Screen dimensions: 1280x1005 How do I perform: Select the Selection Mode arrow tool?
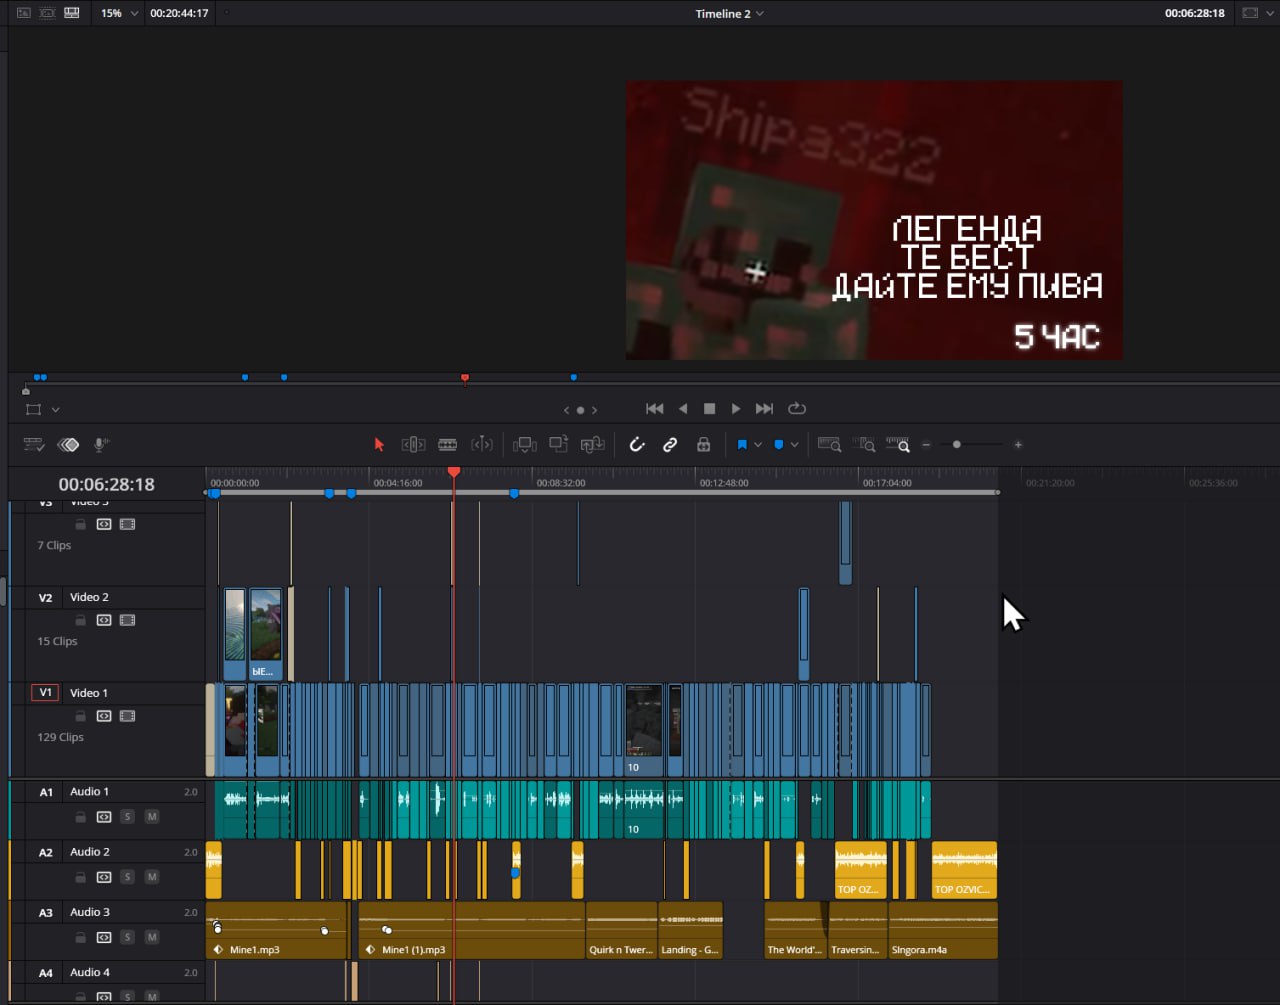click(379, 445)
